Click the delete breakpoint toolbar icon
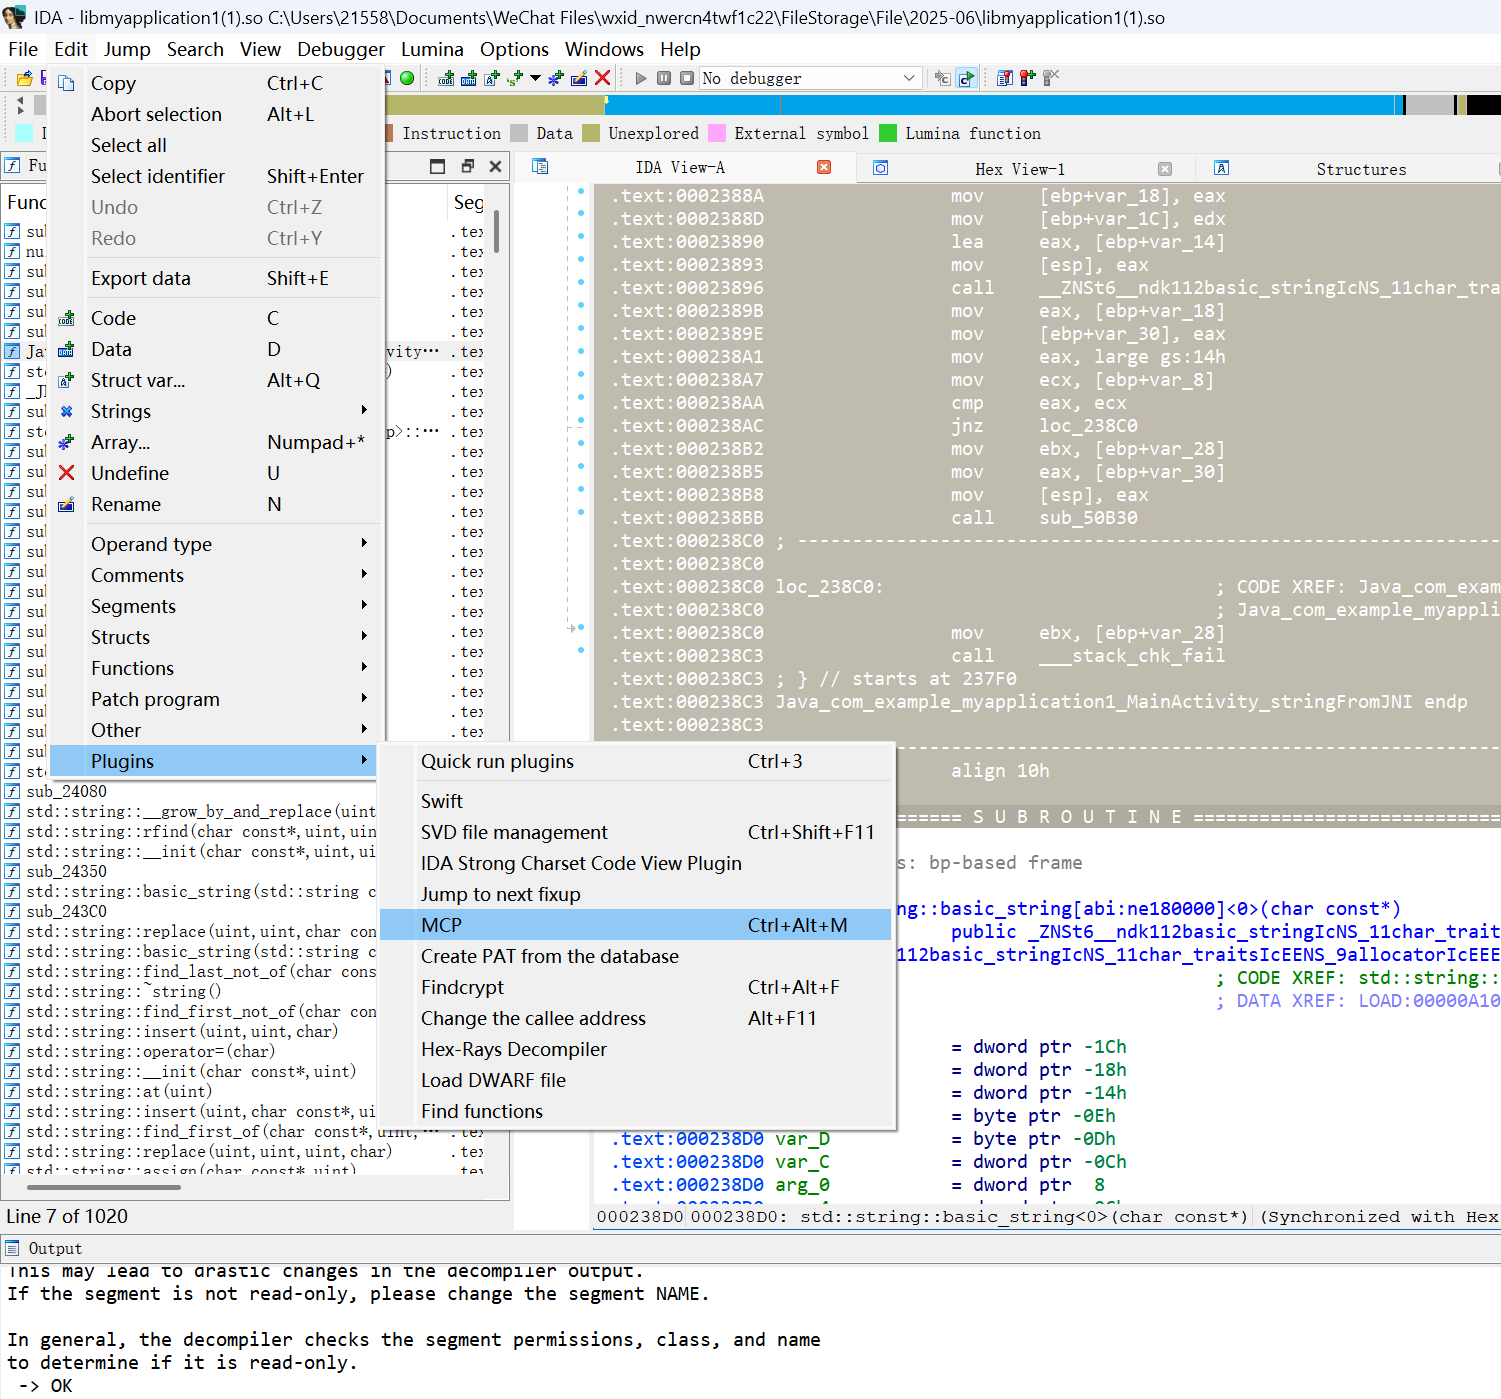The height and width of the screenshot is (1399, 1501). [x=1050, y=78]
